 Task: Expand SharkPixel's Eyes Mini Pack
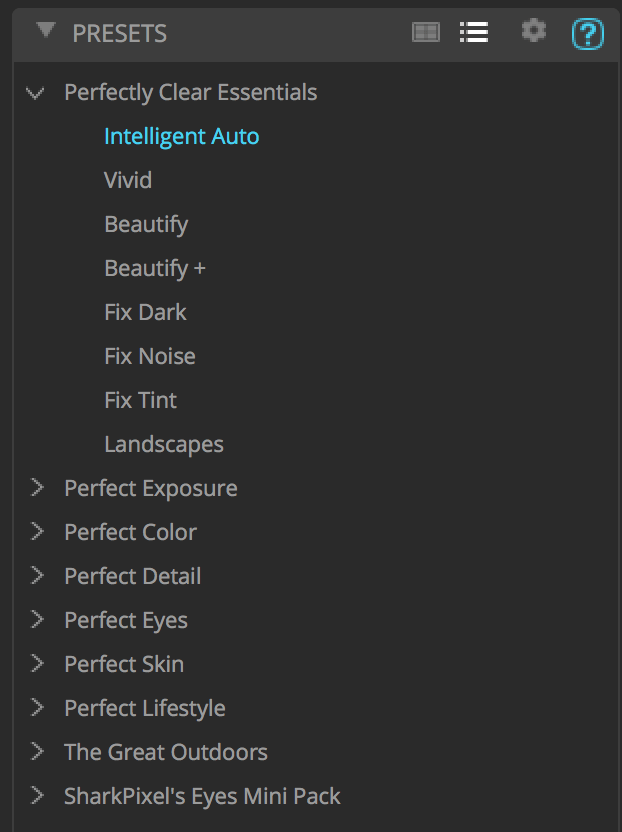pyautogui.click(x=37, y=796)
